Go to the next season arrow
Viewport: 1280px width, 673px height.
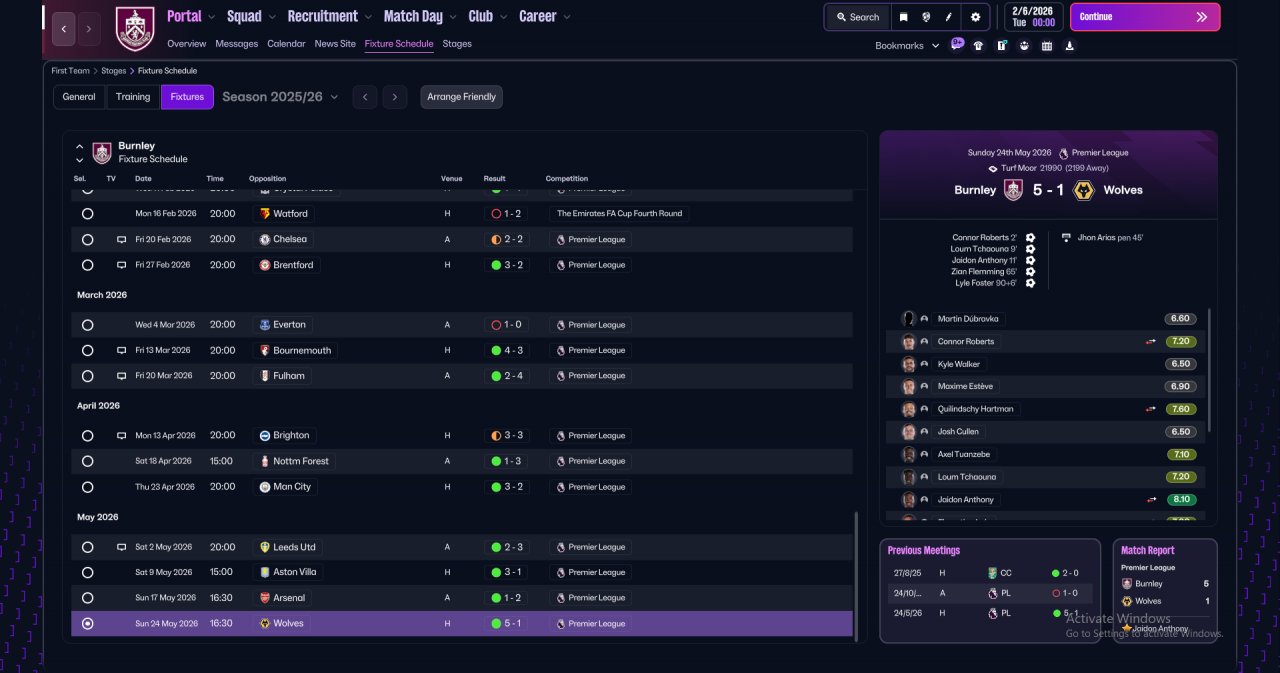point(395,97)
